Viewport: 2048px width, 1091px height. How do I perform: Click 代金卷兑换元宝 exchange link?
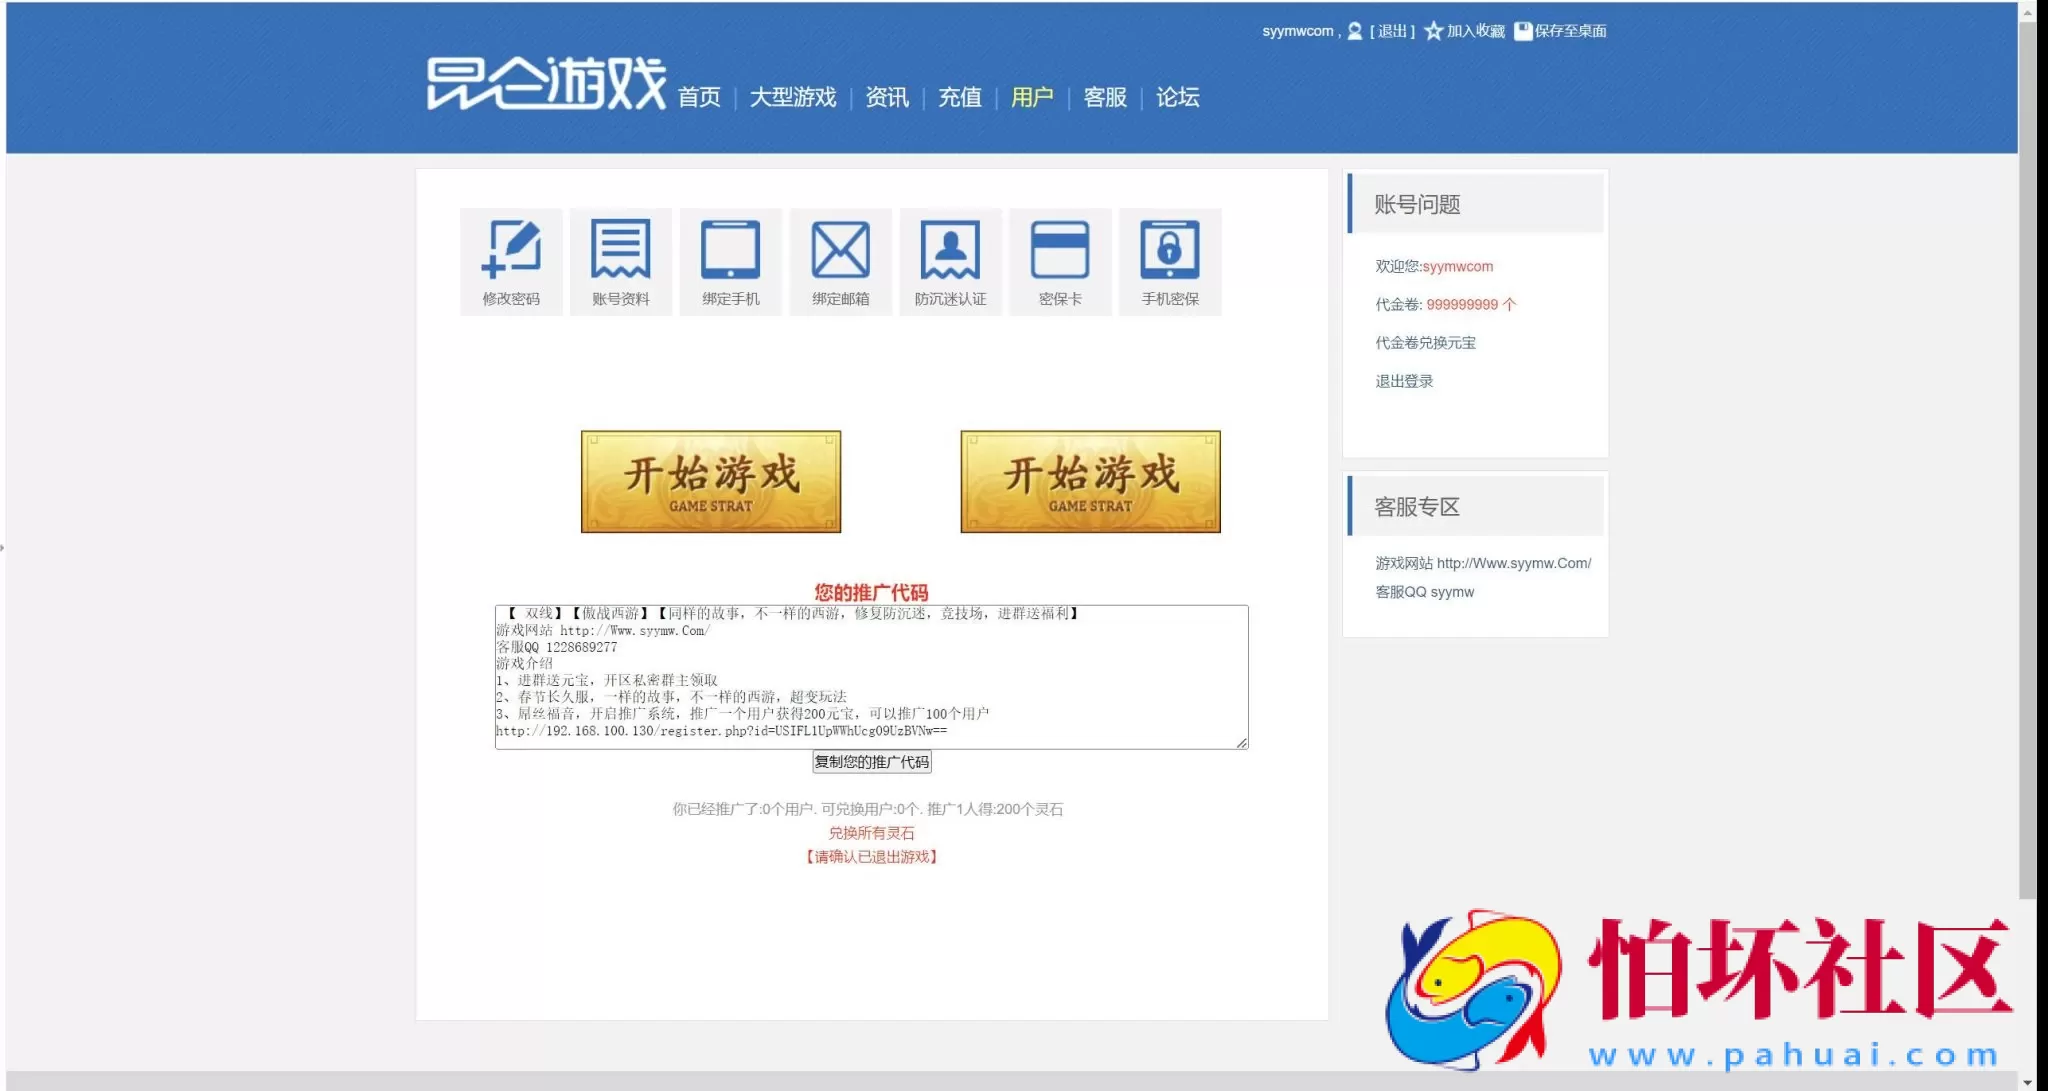[x=1427, y=342]
